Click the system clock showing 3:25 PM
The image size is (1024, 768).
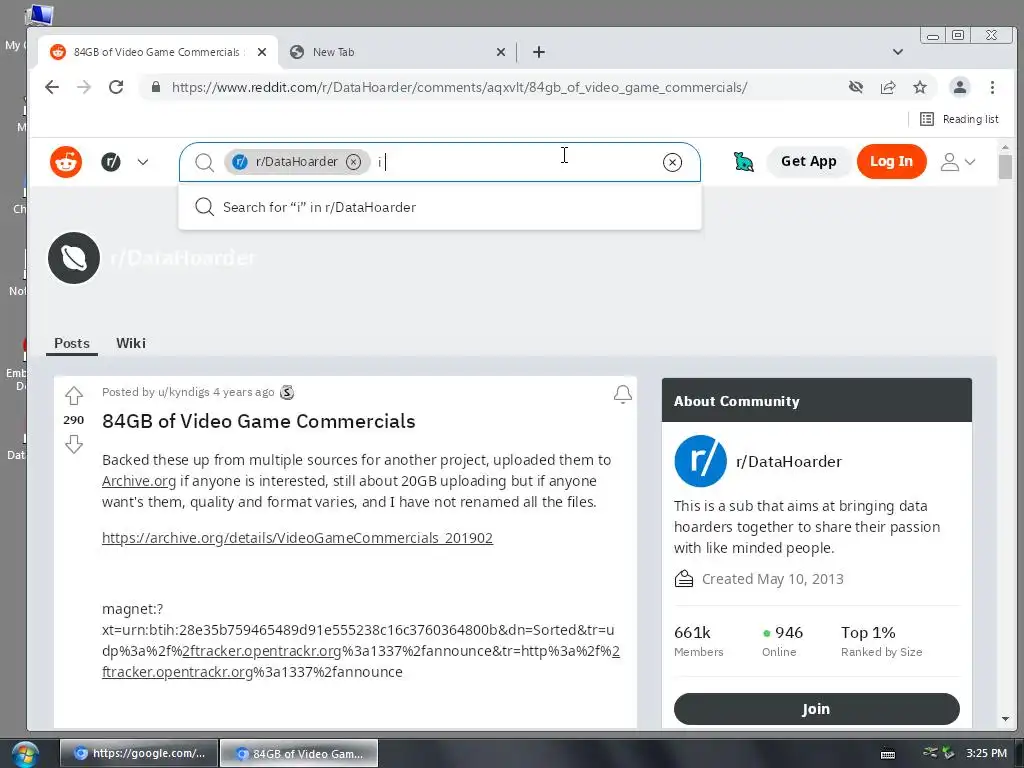pyautogui.click(x=986, y=753)
